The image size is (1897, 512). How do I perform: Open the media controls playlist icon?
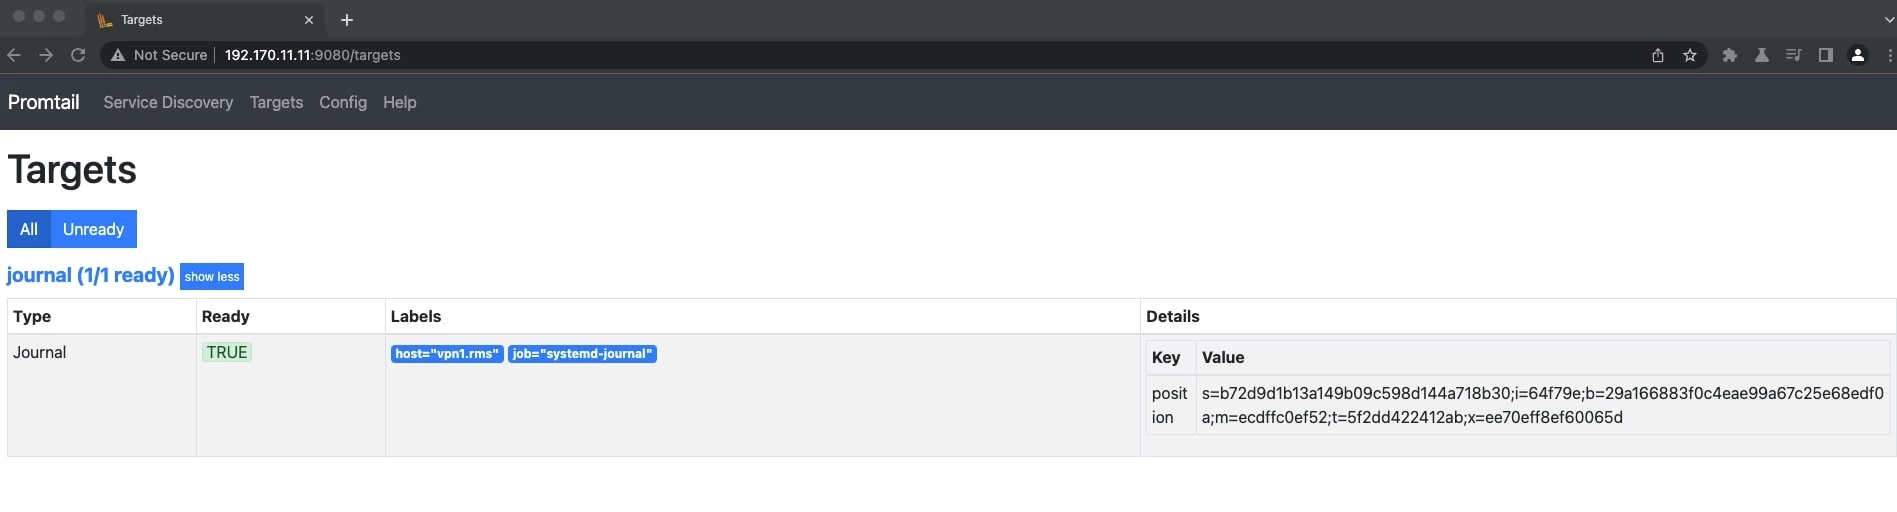(1794, 55)
